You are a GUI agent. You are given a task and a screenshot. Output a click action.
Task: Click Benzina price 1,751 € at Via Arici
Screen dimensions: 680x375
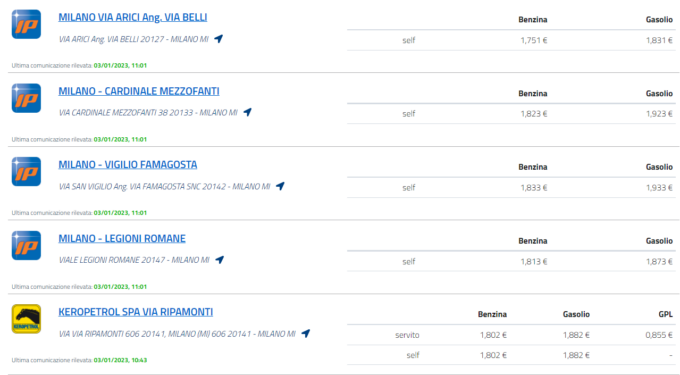pyautogui.click(x=533, y=40)
